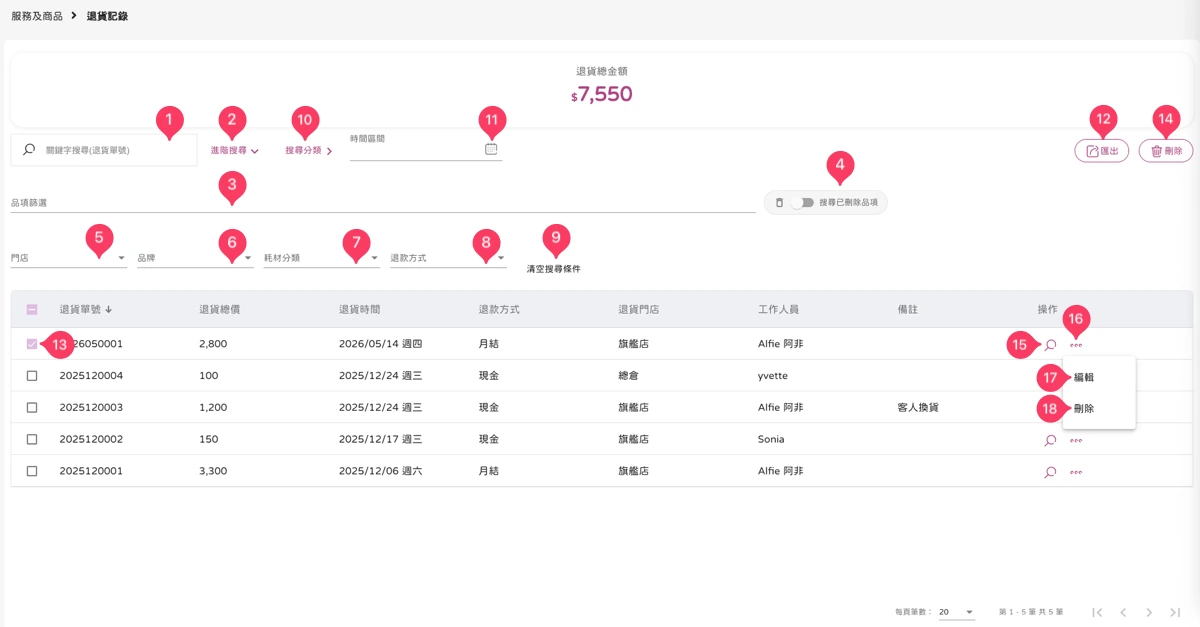View details of return 2025120002 via its magnifier icon
This screenshot has width=1200, height=627.
[x=1050, y=440]
